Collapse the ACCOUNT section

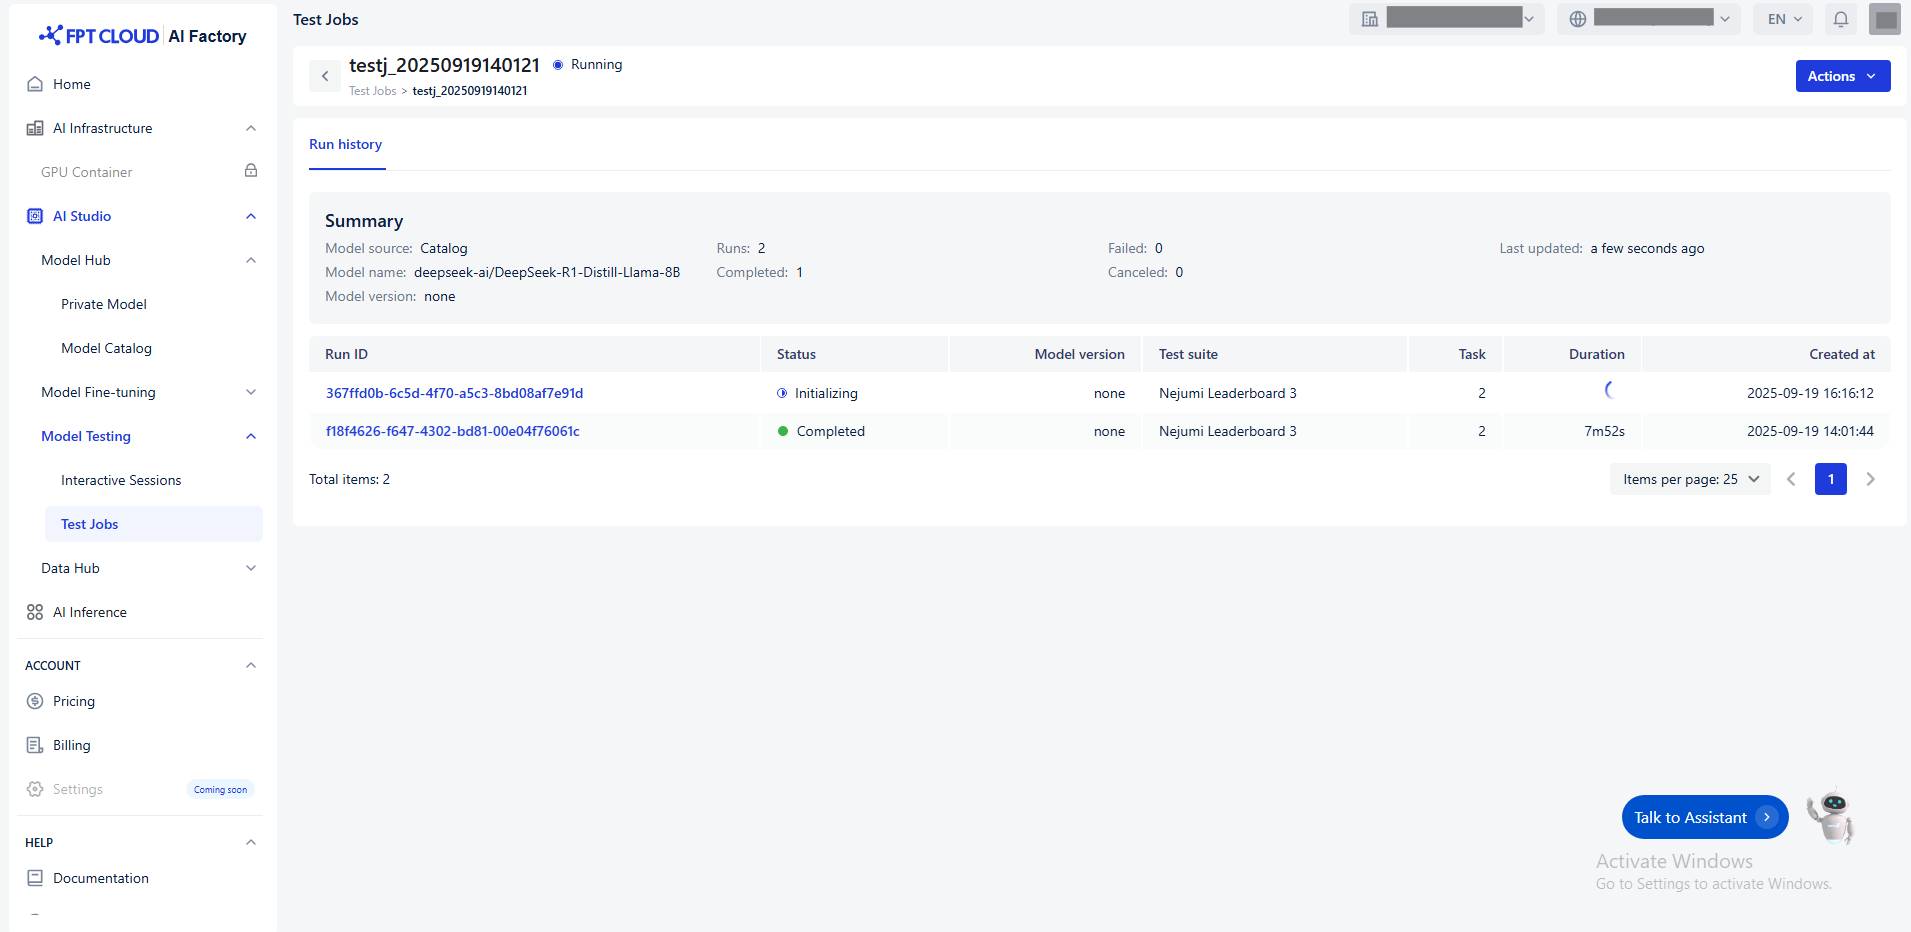[251, 665]
